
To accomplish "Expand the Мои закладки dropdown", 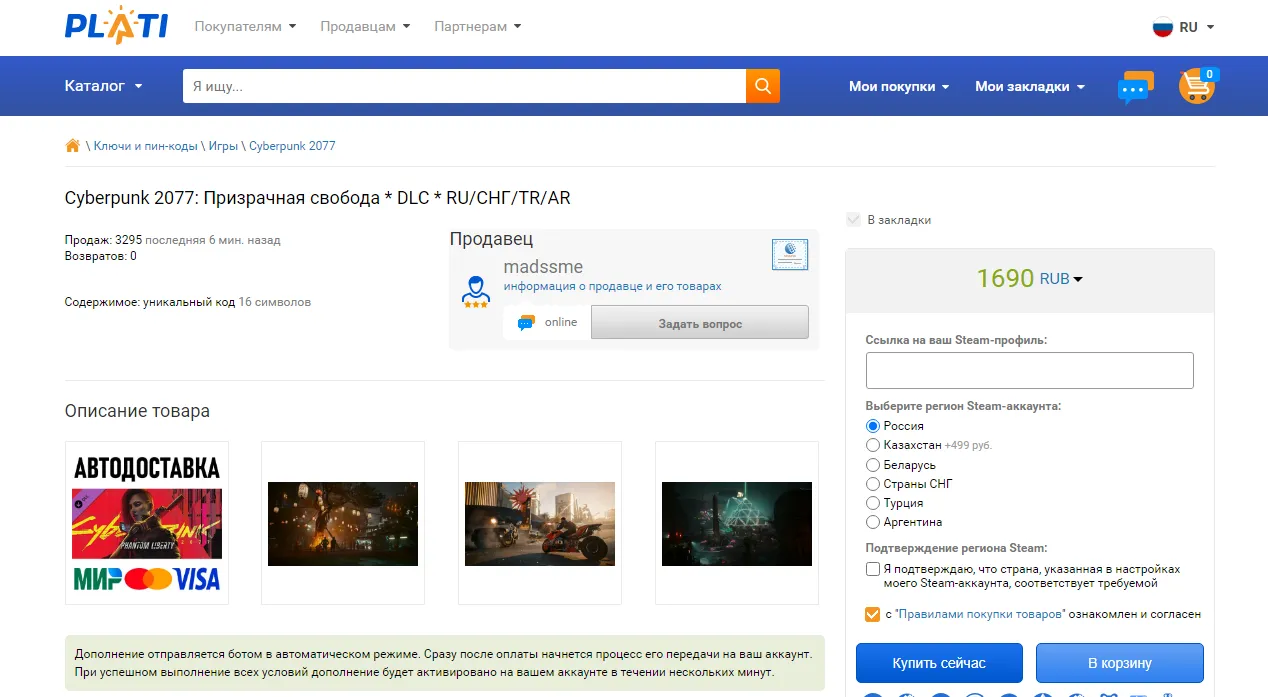I will (1030, 87).
